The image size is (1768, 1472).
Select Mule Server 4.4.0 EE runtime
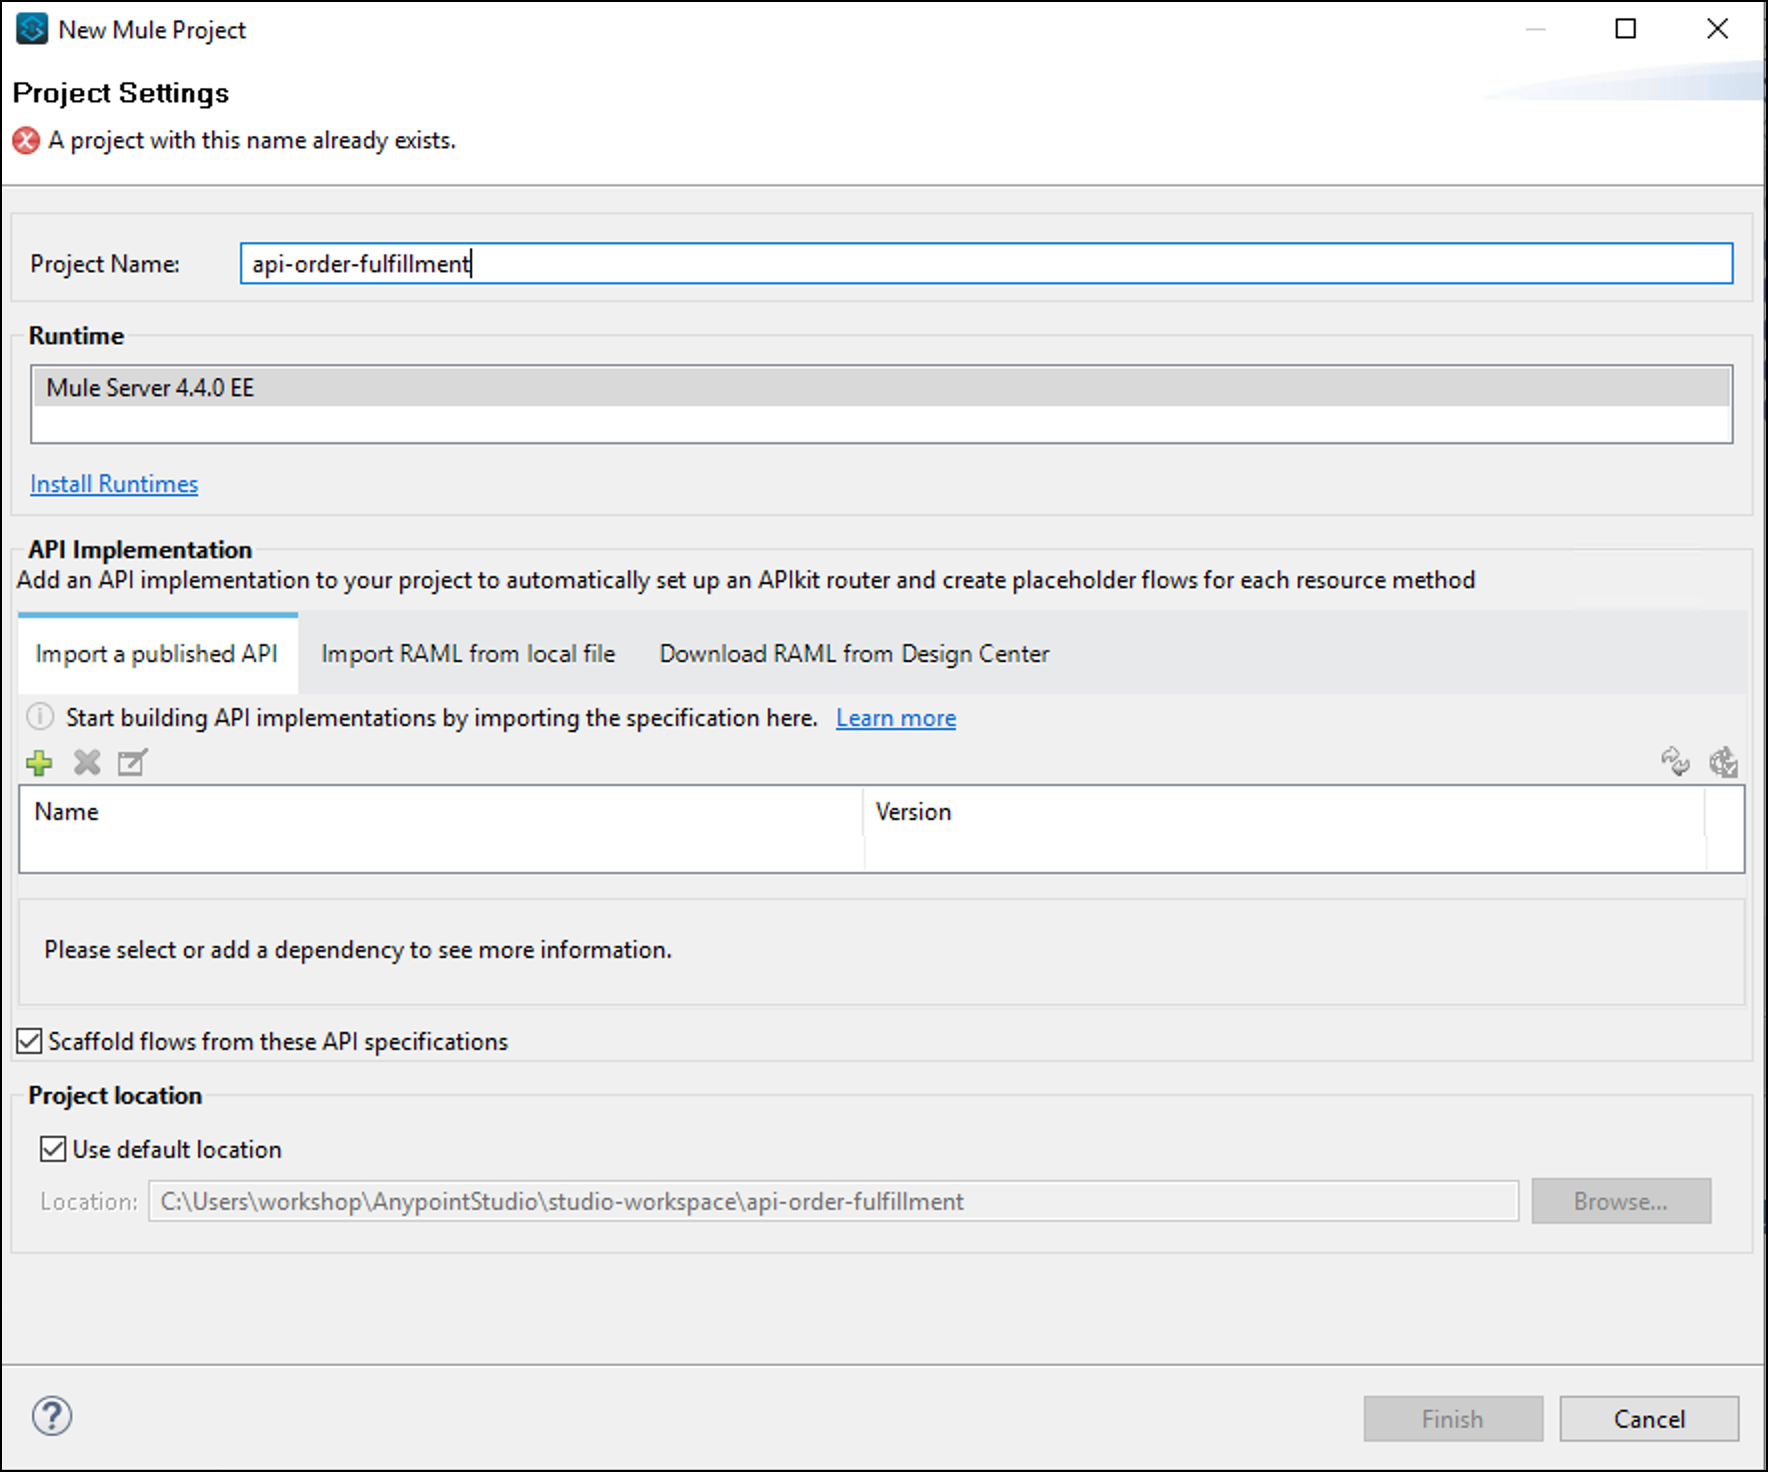click(x=881, y=387)
